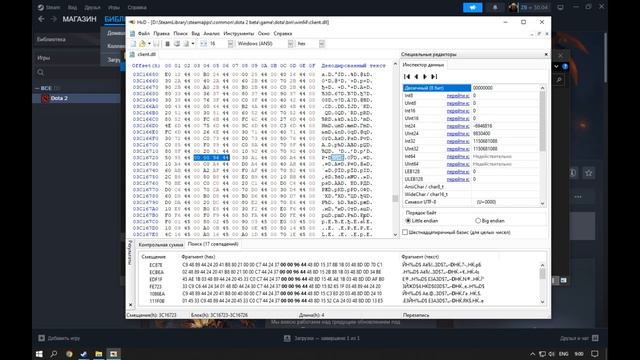Open the Правка menu in HxD
Image resolution: width=640 pixels, height=360 pixels.
[162, 33]
